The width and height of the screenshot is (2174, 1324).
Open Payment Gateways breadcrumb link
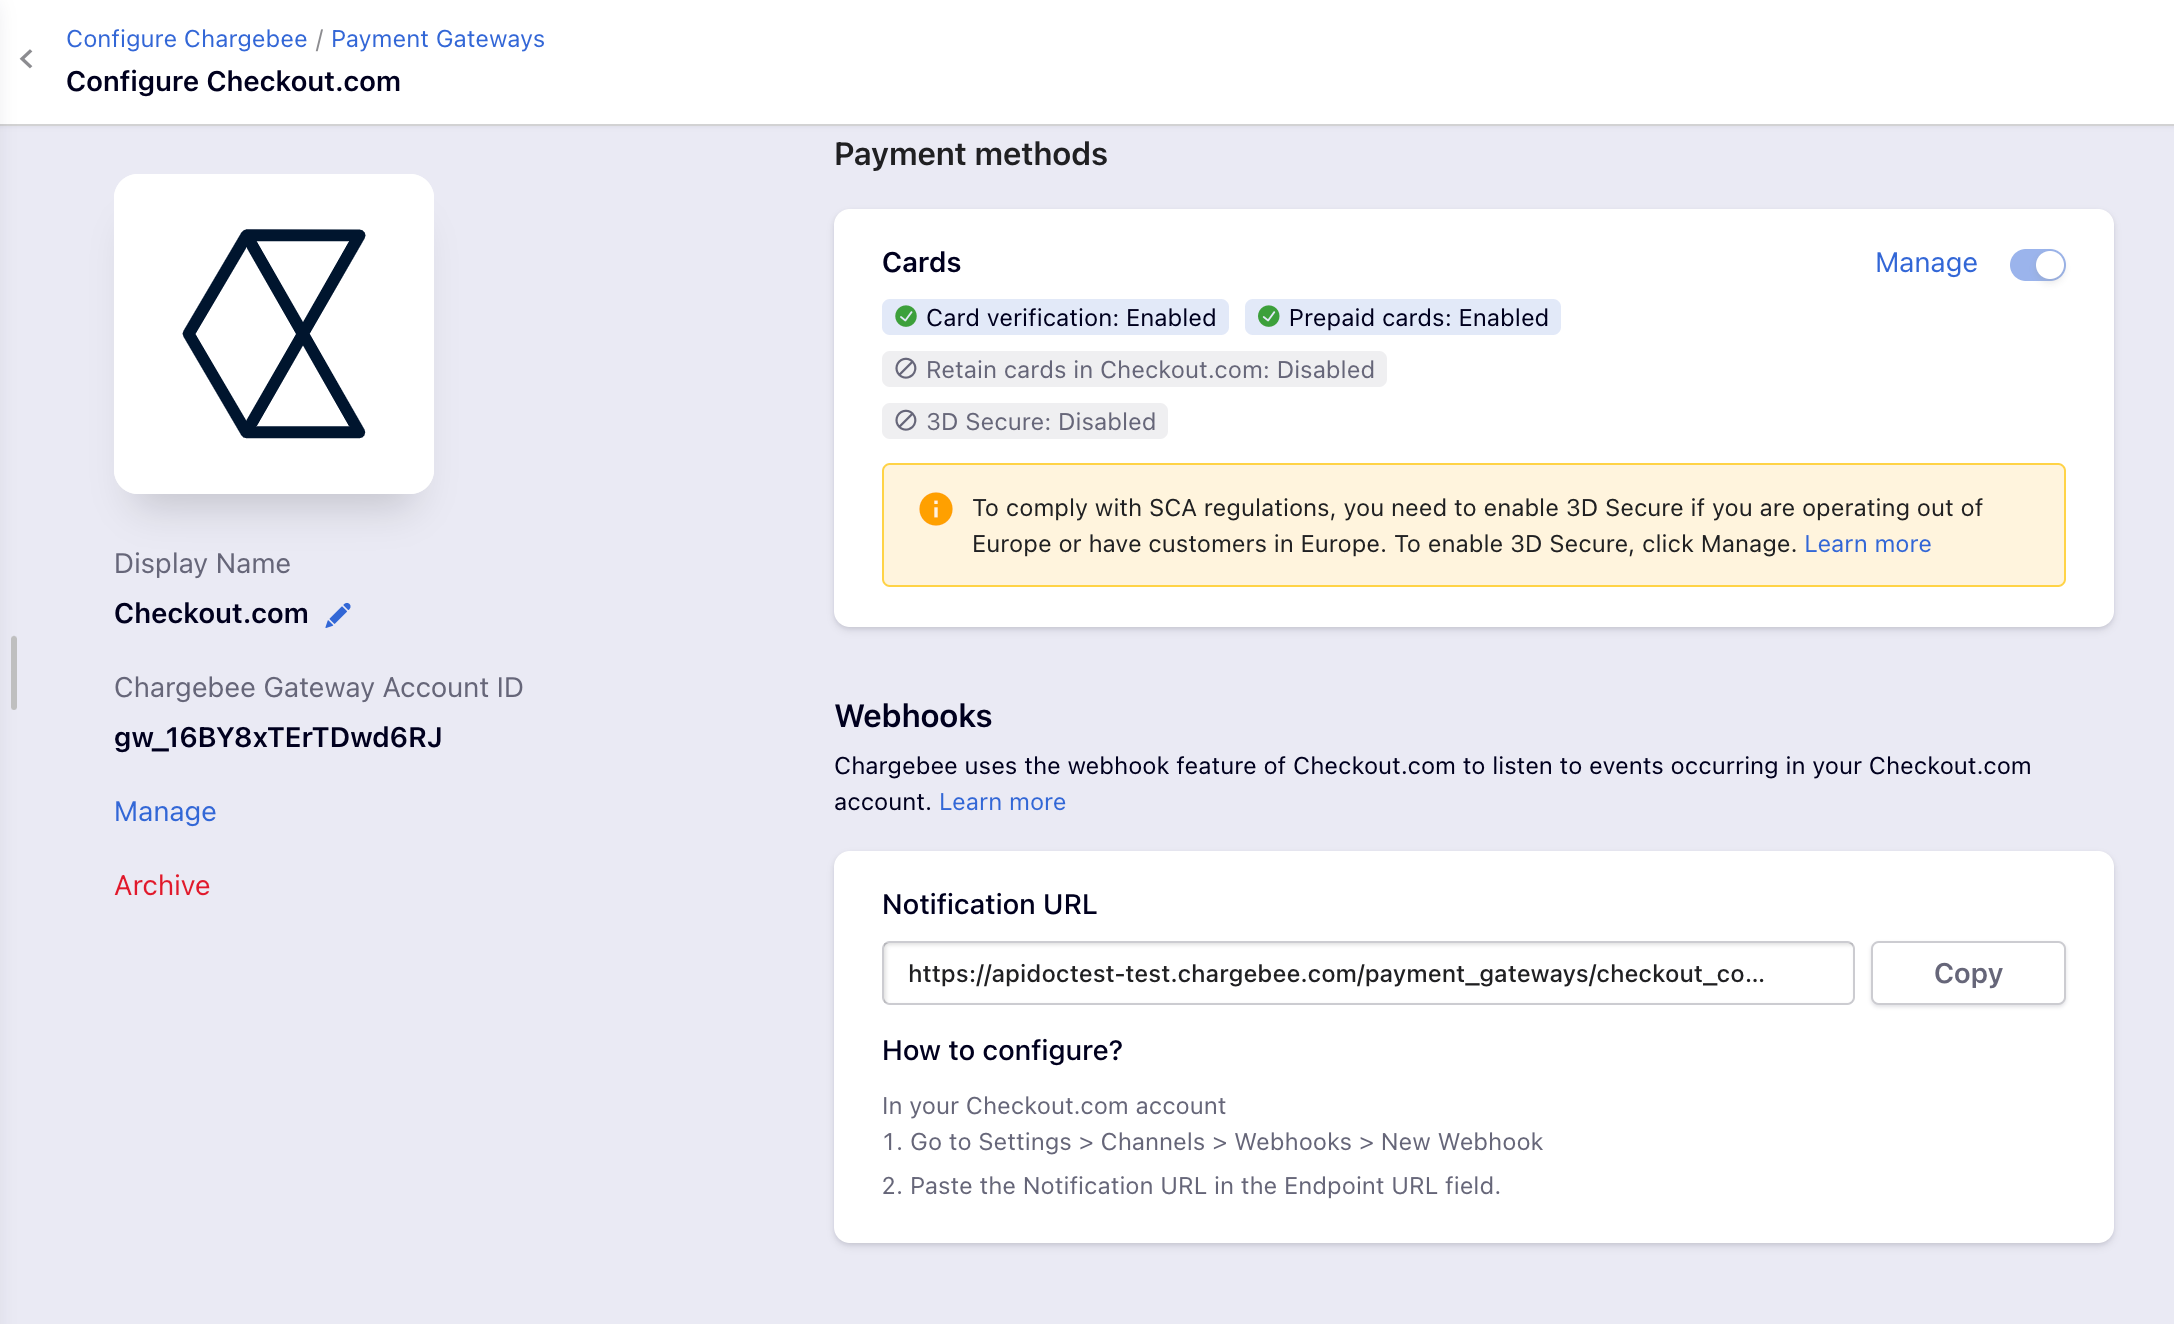point(438,38)
